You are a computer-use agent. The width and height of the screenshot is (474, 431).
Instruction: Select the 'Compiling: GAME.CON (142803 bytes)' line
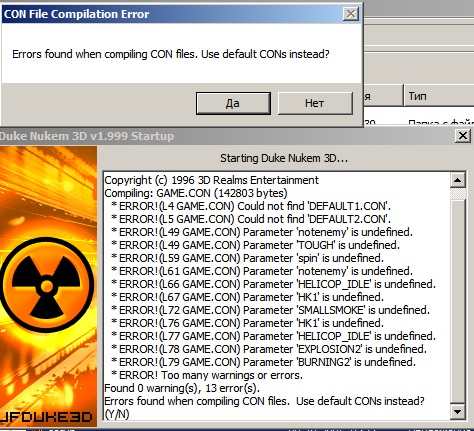click(x=196, y=193)
